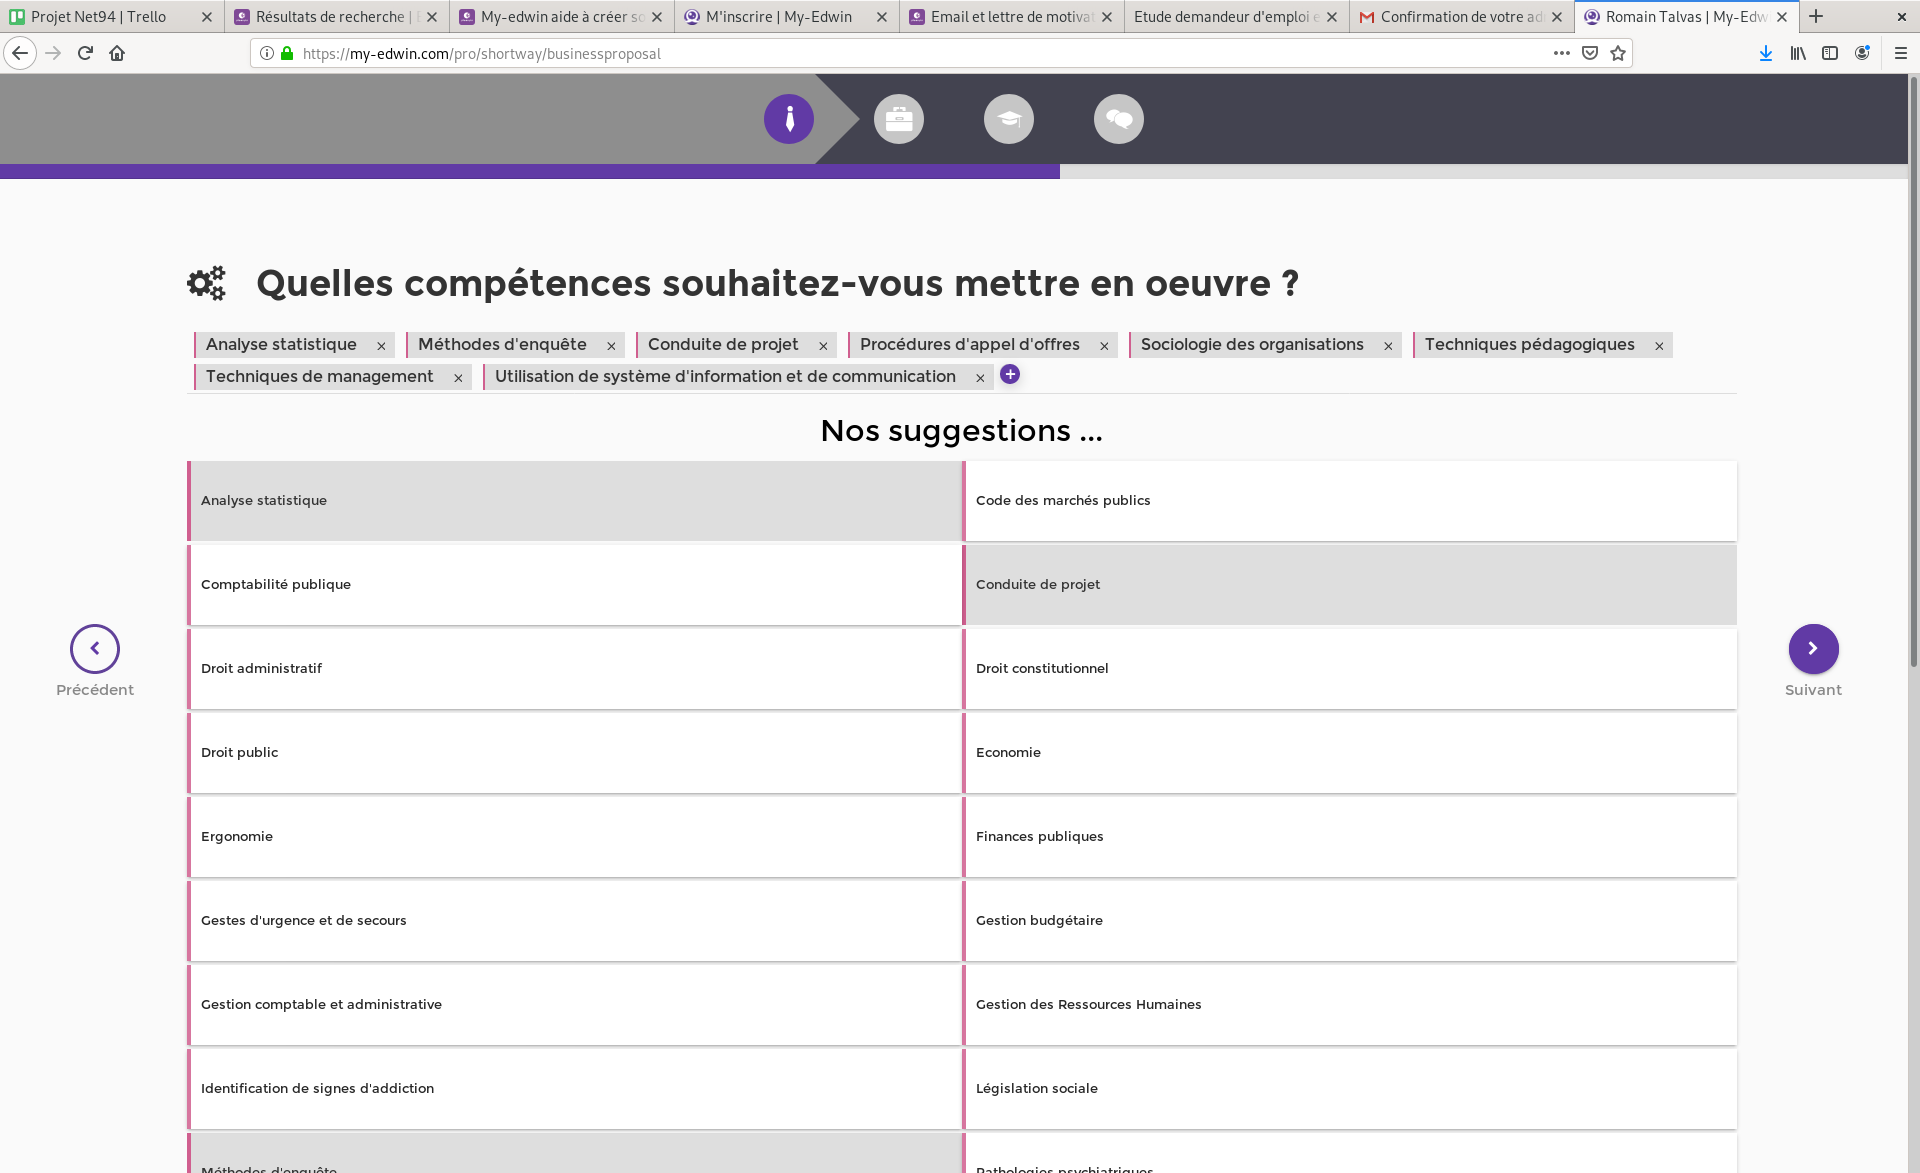The height and width of the screenshot is (1173, 1920).
Task: Click the purple plus add-skill icon
Action: [x=1010, y=374]
